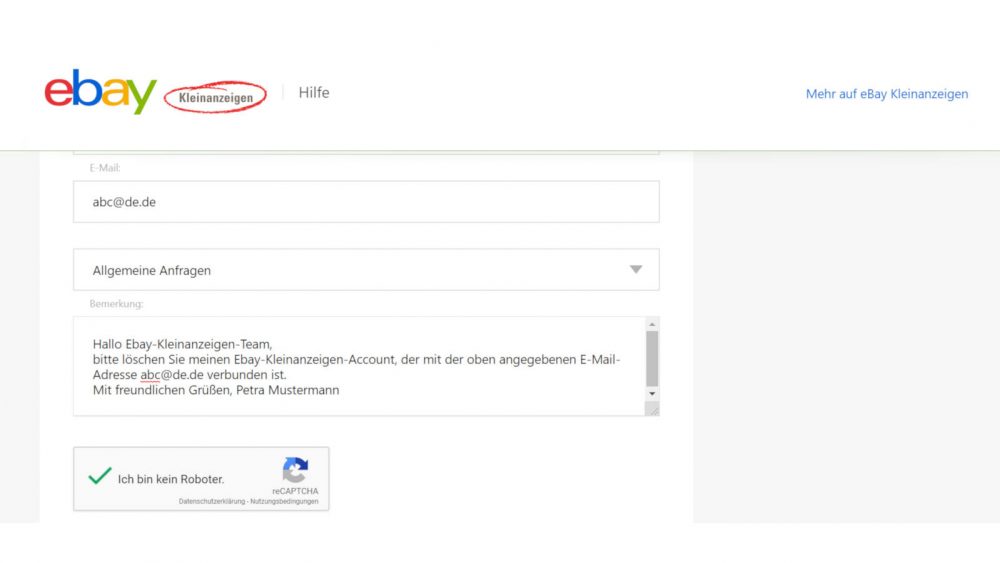Click the textarea scrollbar thumb
This screenshot has width=1000, height=563.
coord(652,358)
